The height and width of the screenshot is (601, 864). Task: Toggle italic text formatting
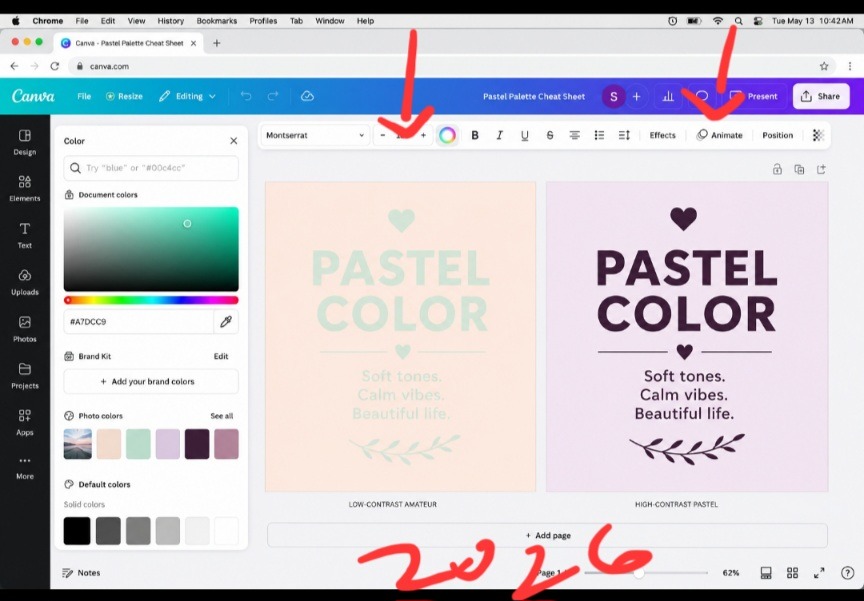(x=499, y=135)
